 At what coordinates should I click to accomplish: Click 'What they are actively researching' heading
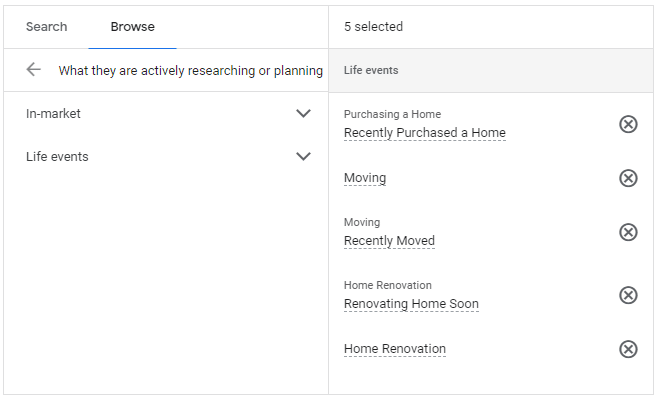(190, 71)
